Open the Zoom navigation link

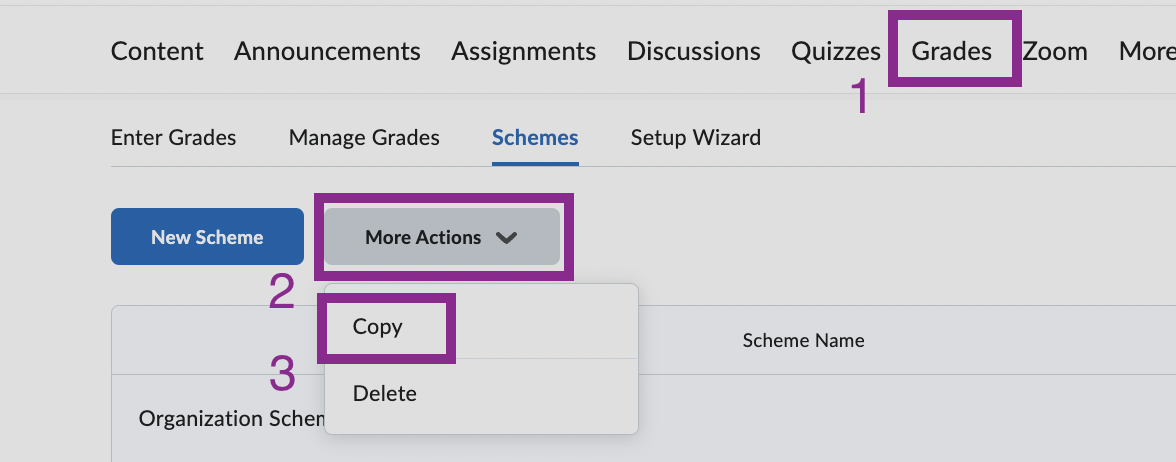coord(1055,51)
